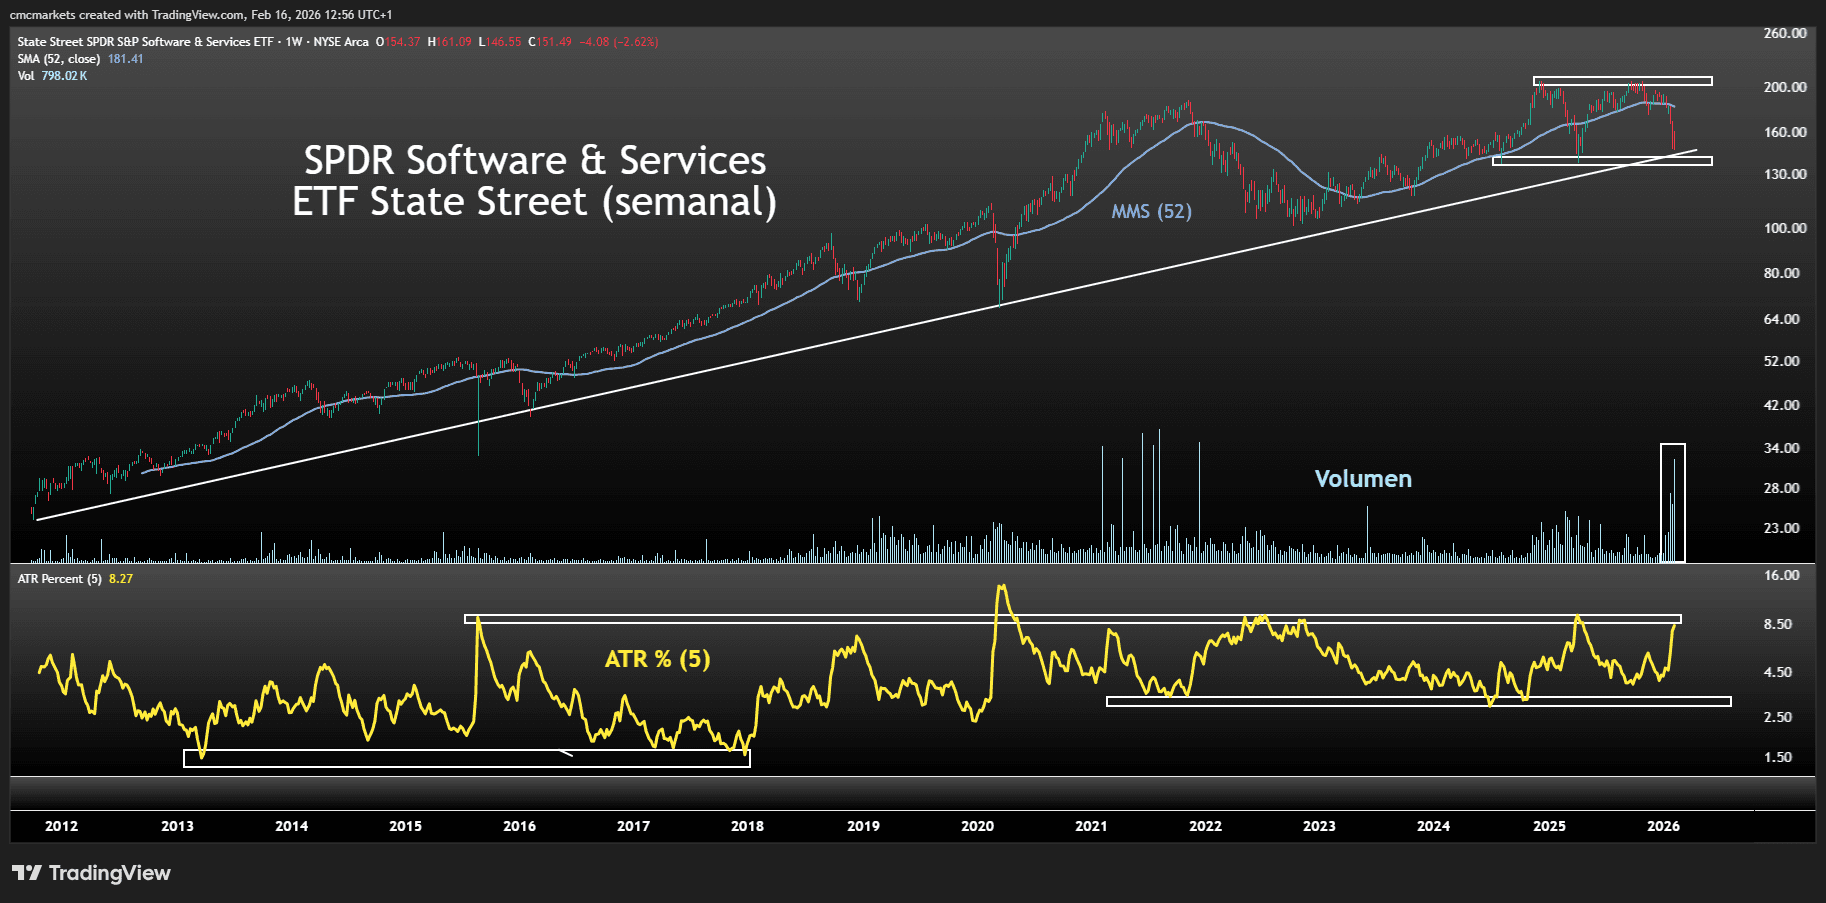Select the lower ATR support rectangle
The image size is (1826, 903).
click(x=1420, y=701)
